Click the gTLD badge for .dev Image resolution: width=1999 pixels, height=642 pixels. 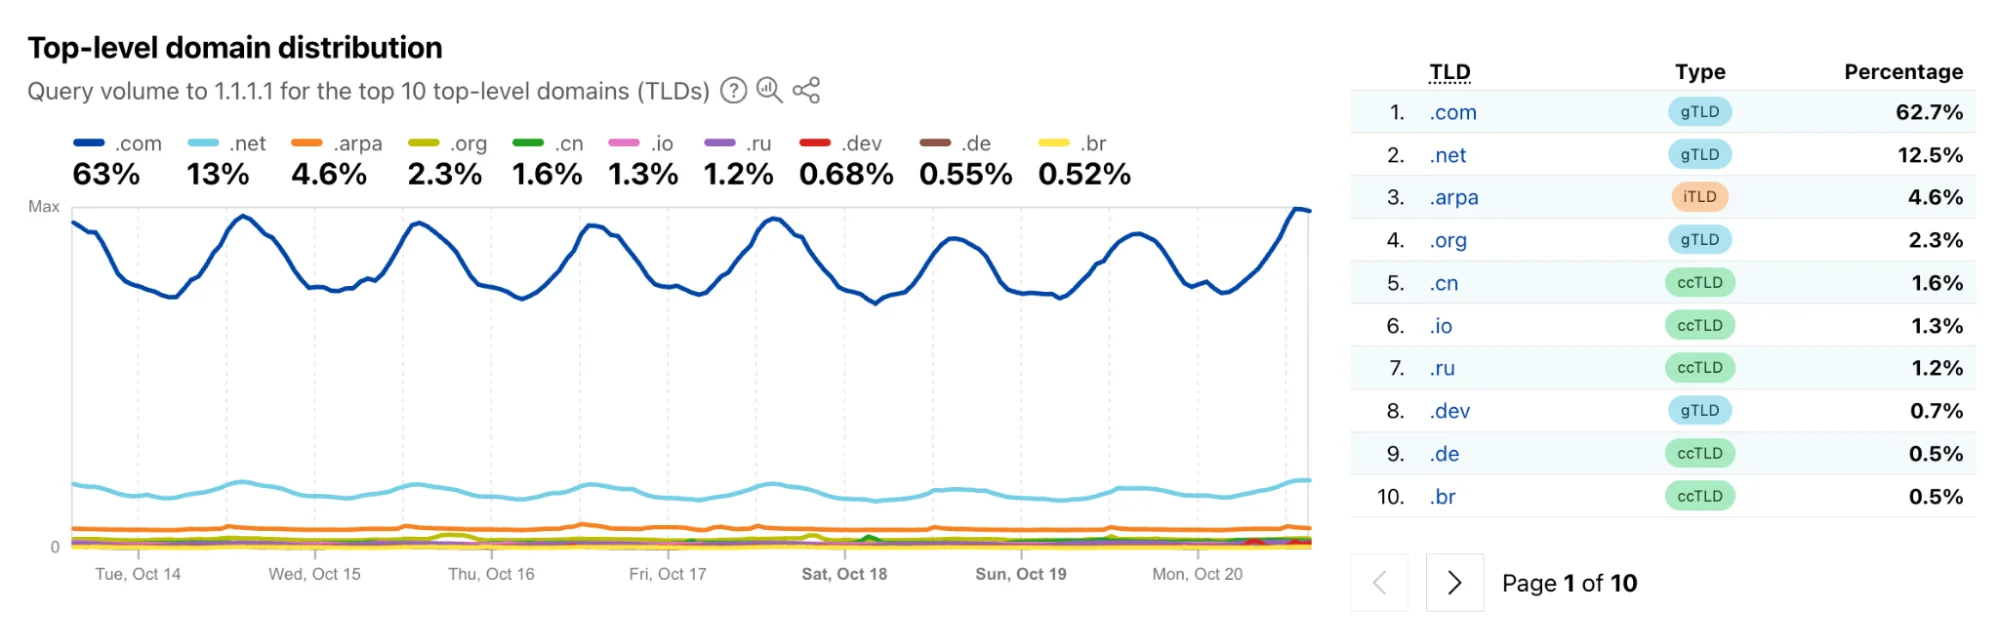click(1699, 411)
